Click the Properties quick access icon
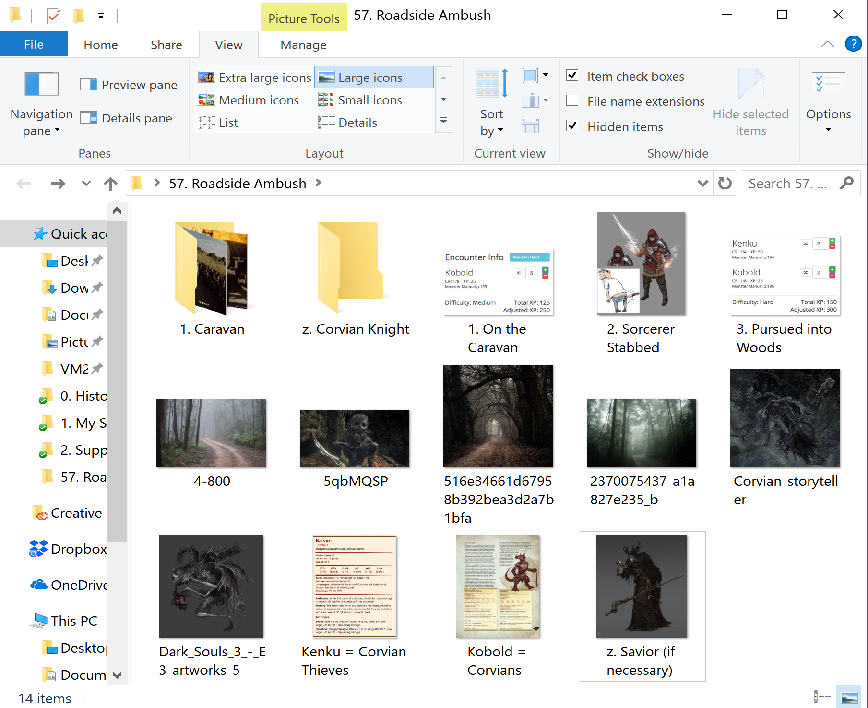Screen dimensions: 868x708 (x=53, y=15)
